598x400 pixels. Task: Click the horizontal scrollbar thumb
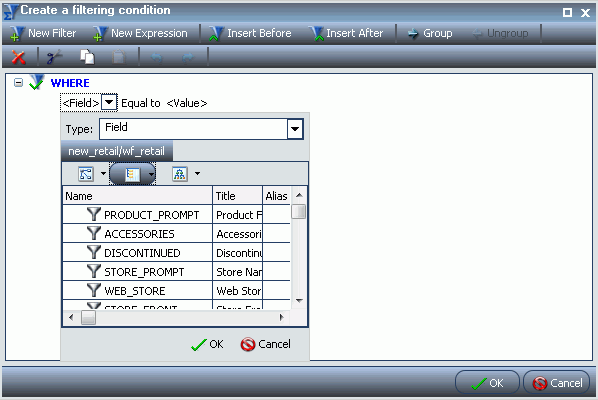coord(88,317)
